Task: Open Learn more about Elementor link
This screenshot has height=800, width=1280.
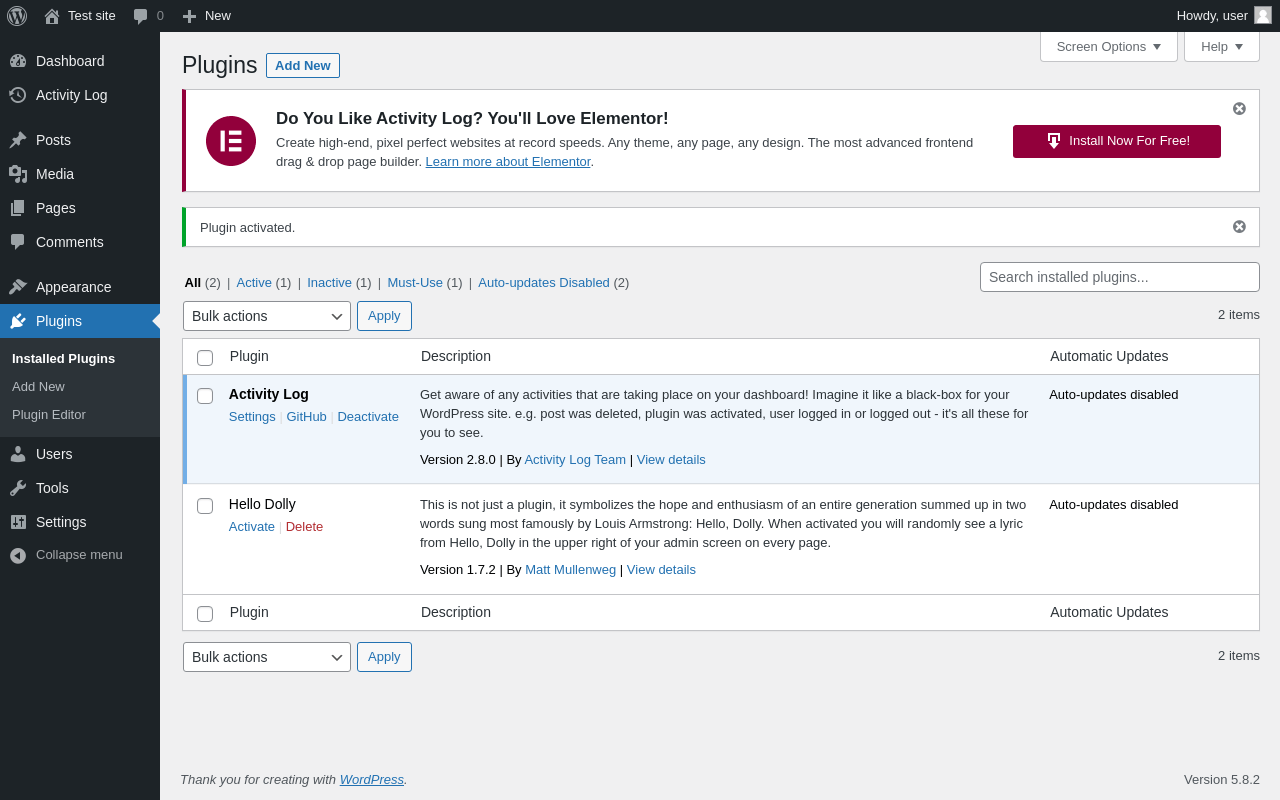Action: coord(508,161)
